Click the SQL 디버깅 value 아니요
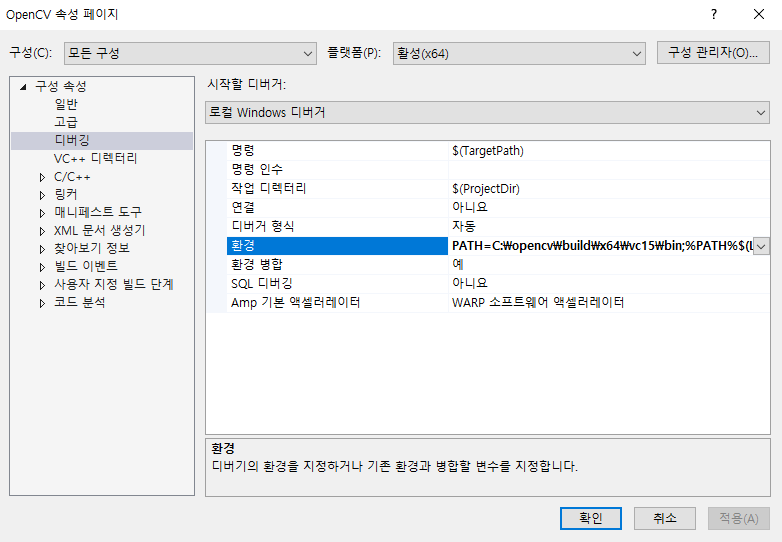782x542 pixels. [x=608, y=283]
